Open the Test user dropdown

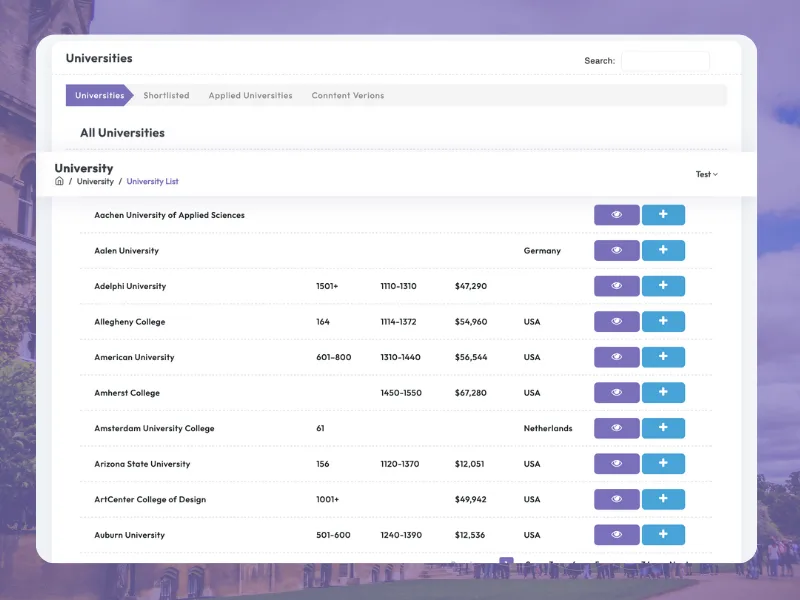[706, 174]
